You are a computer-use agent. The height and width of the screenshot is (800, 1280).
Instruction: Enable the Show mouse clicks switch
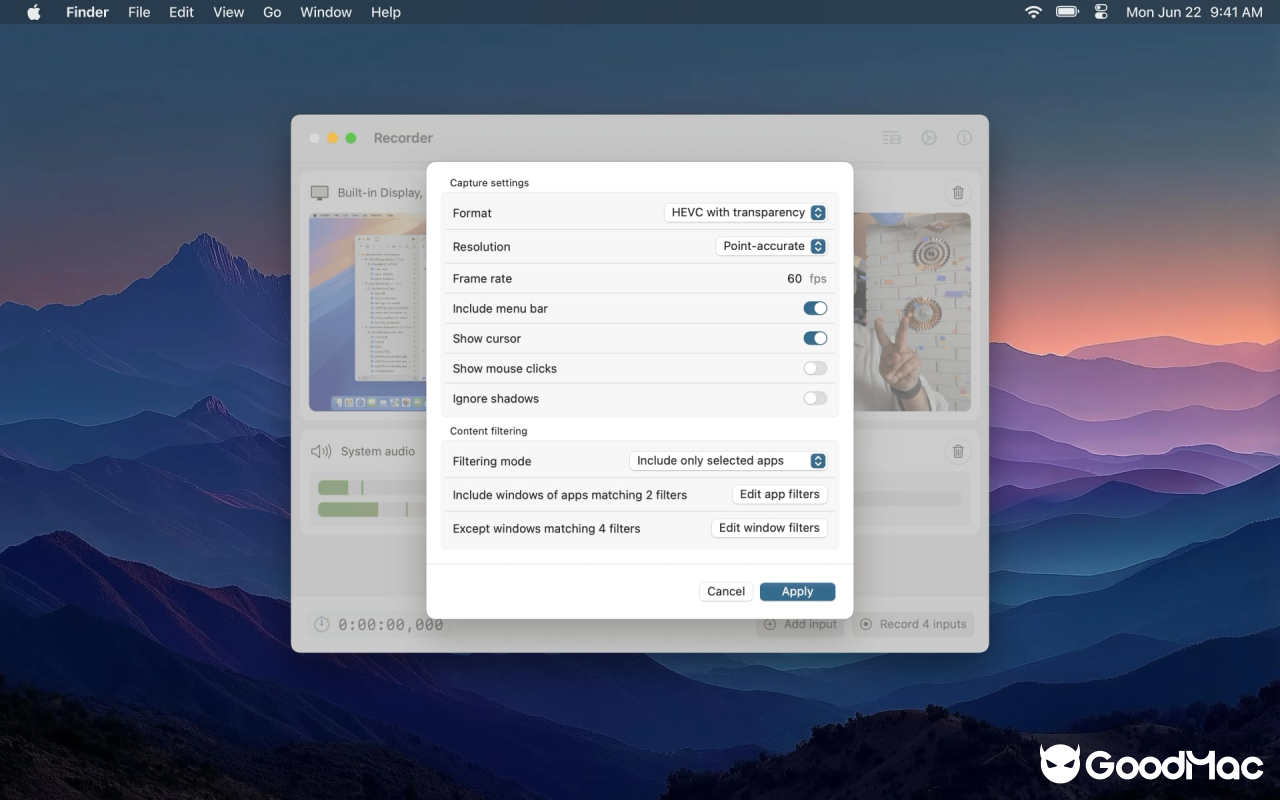(815, 368)
